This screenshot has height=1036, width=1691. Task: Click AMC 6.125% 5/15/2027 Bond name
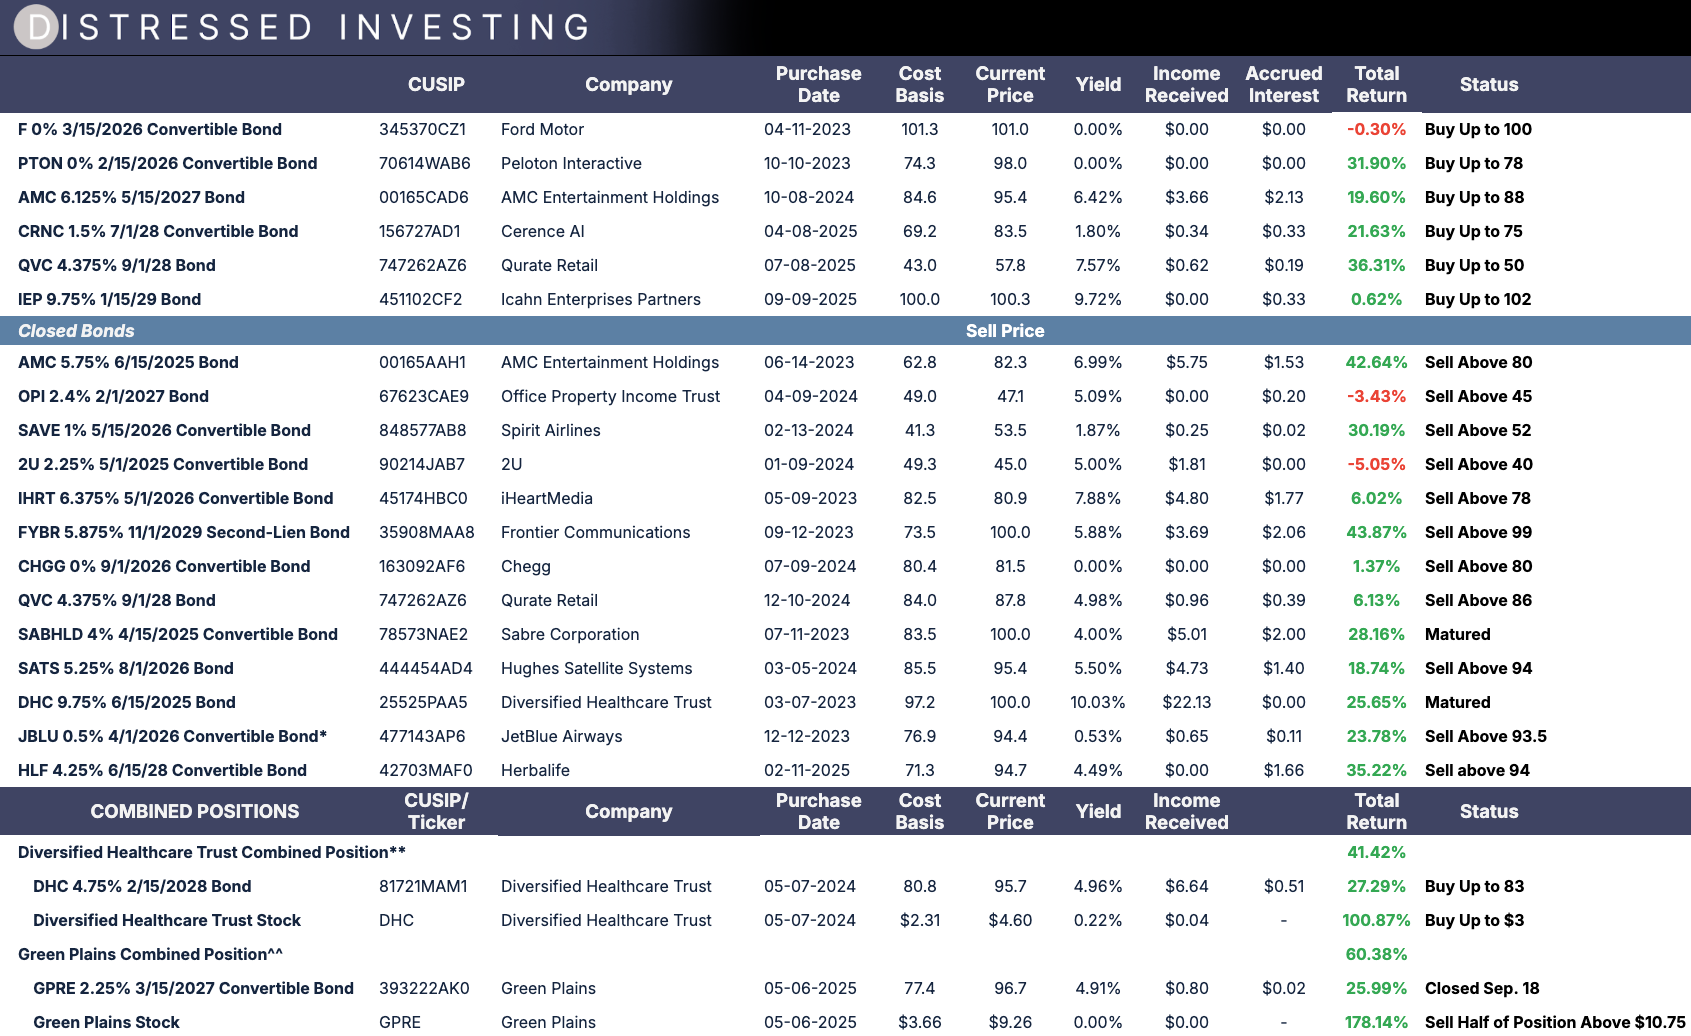point(131,197)
